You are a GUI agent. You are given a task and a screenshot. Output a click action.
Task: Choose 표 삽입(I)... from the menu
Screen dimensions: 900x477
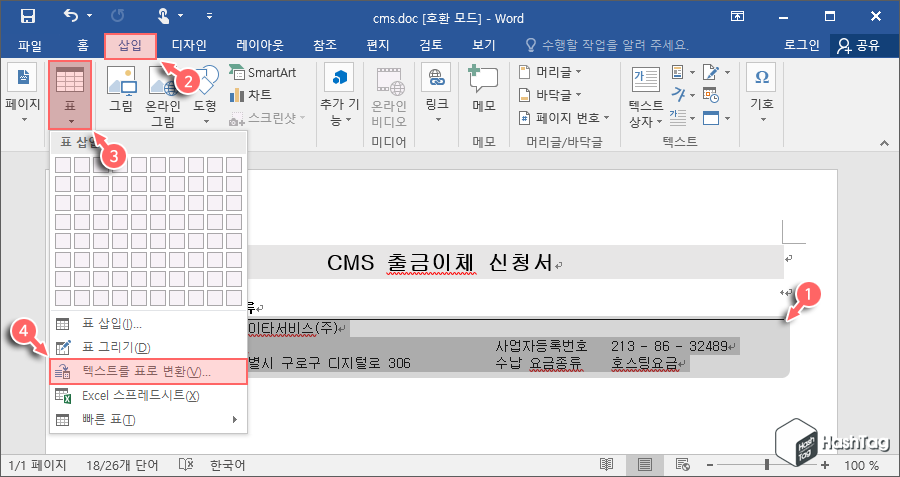point(149,324)
